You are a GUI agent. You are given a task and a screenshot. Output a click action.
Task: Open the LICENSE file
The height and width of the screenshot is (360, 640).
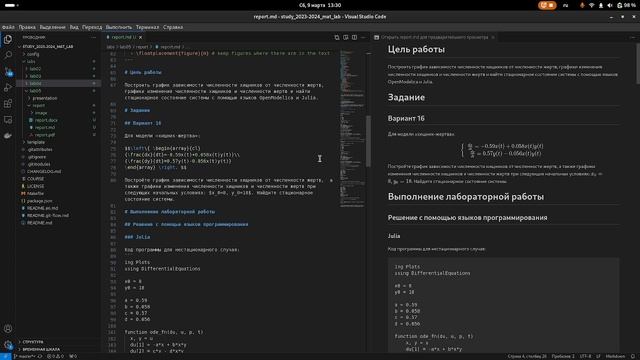click(36, 186)
